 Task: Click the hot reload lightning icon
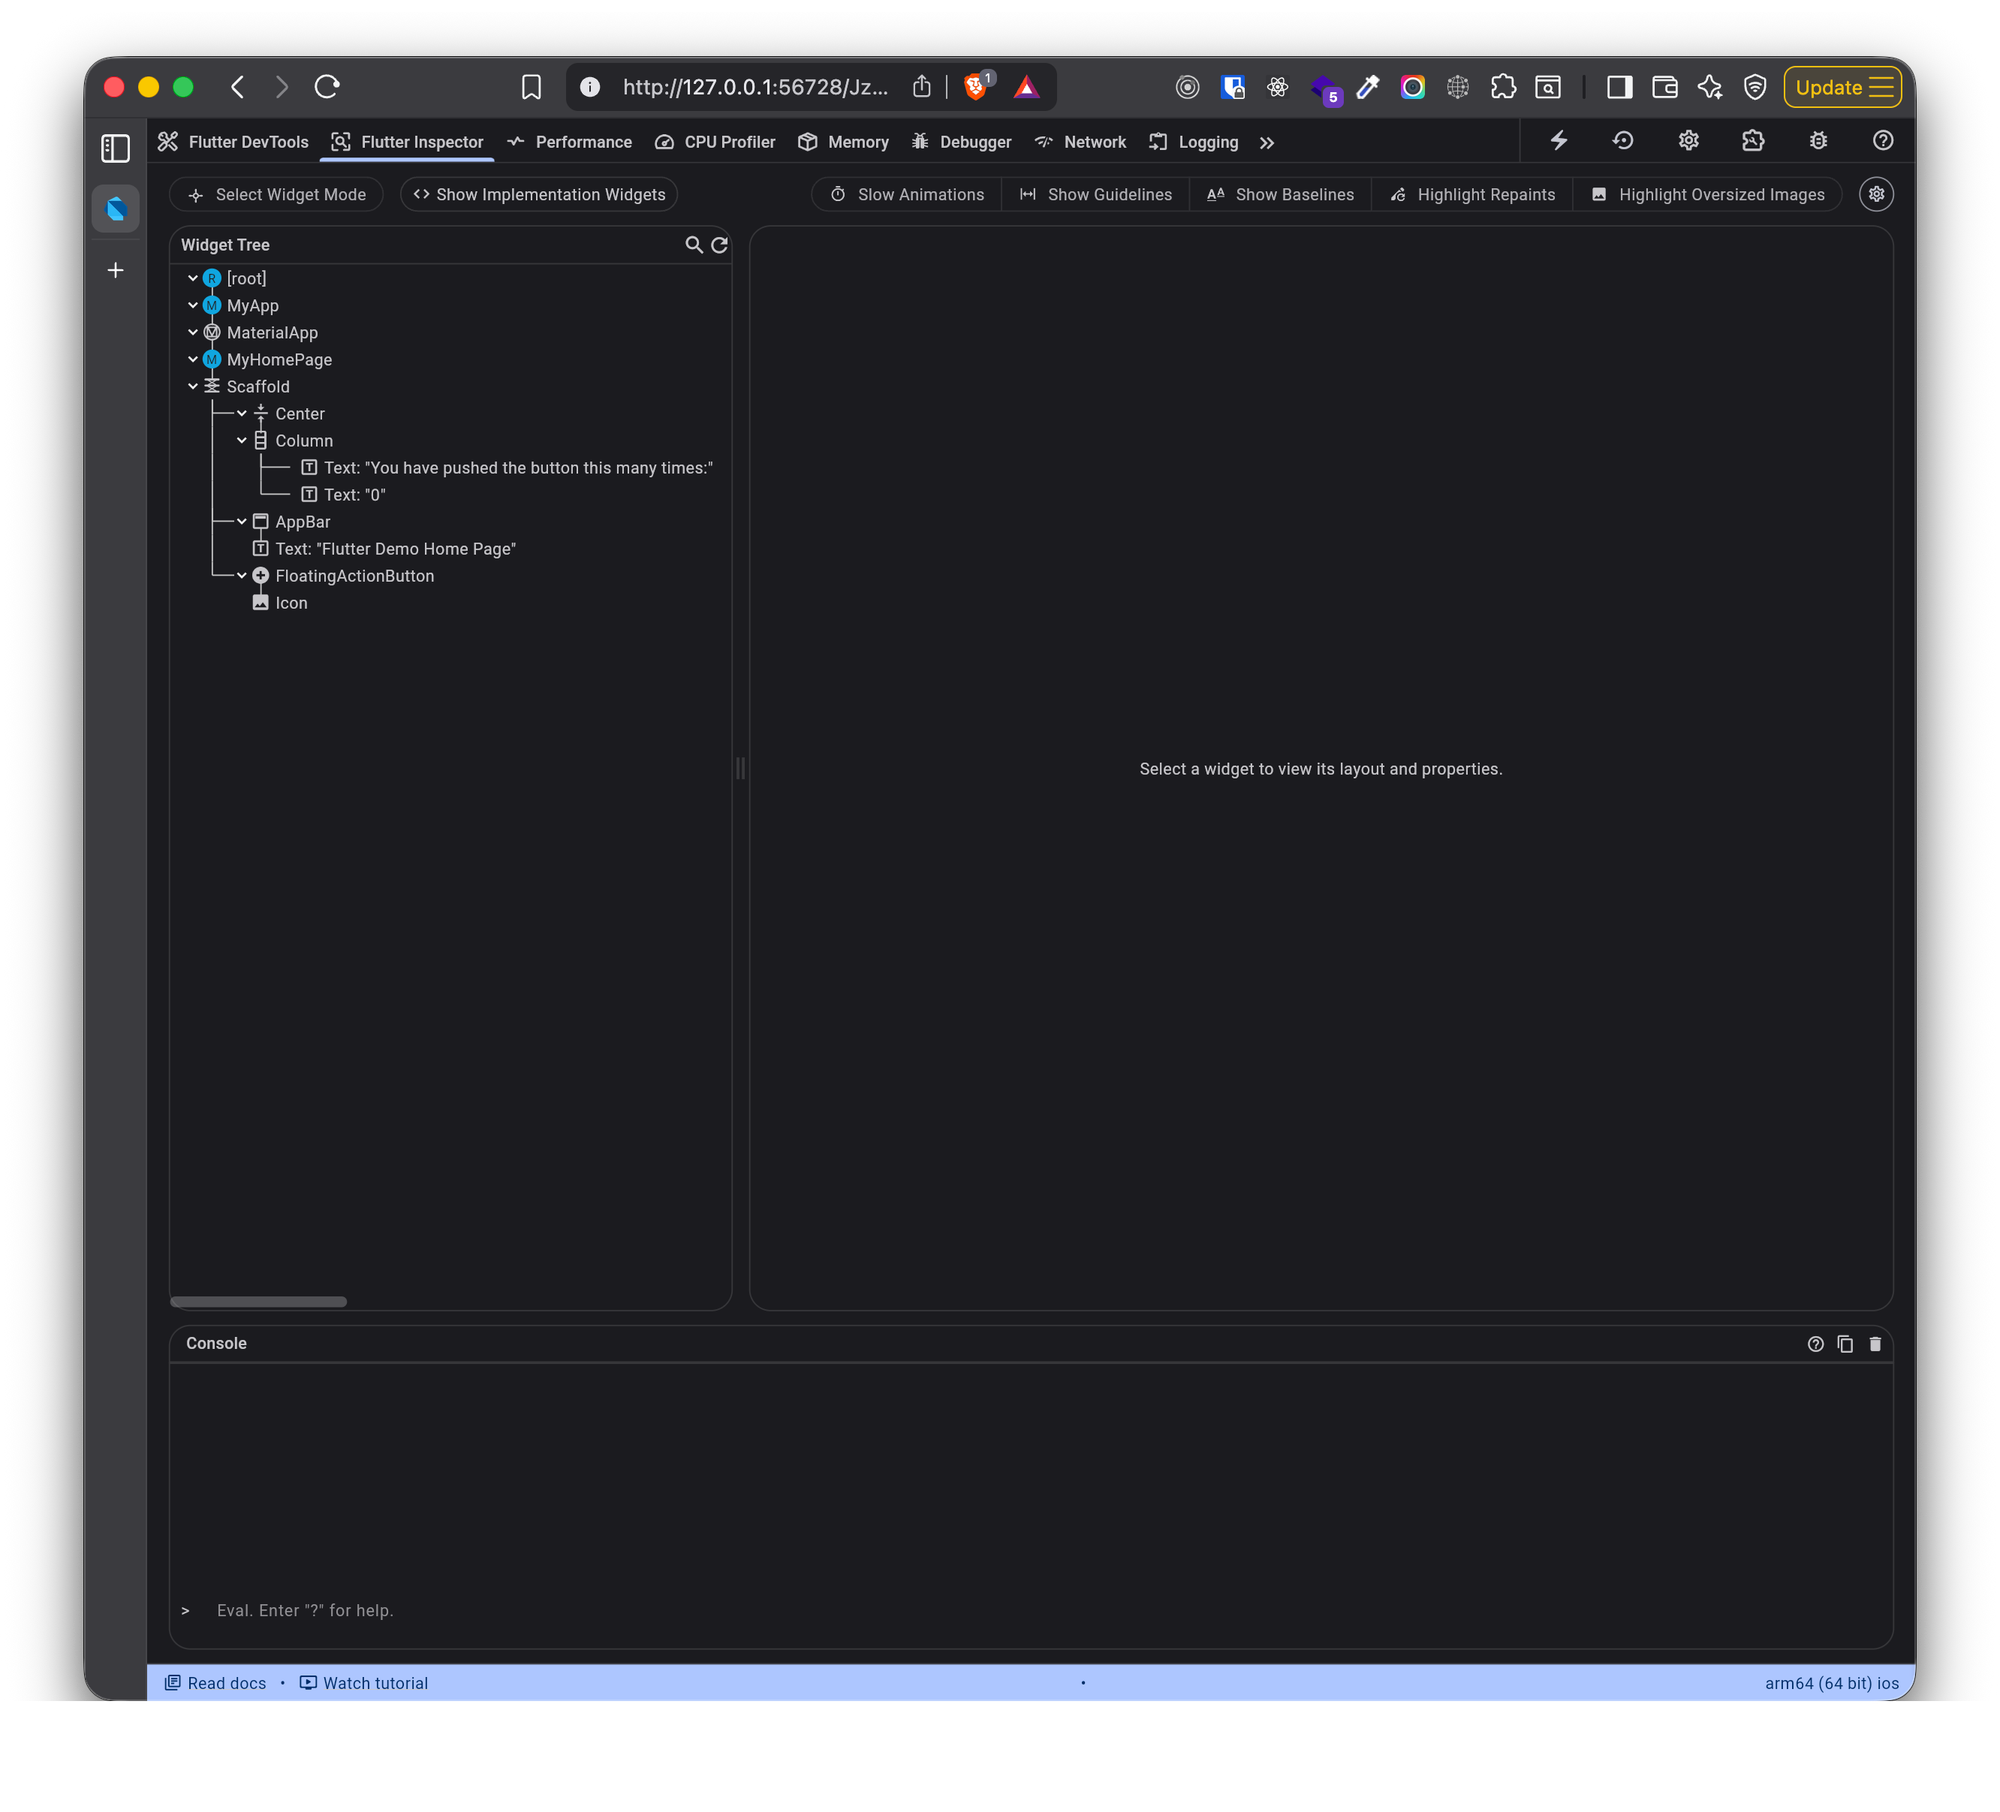1558,141
